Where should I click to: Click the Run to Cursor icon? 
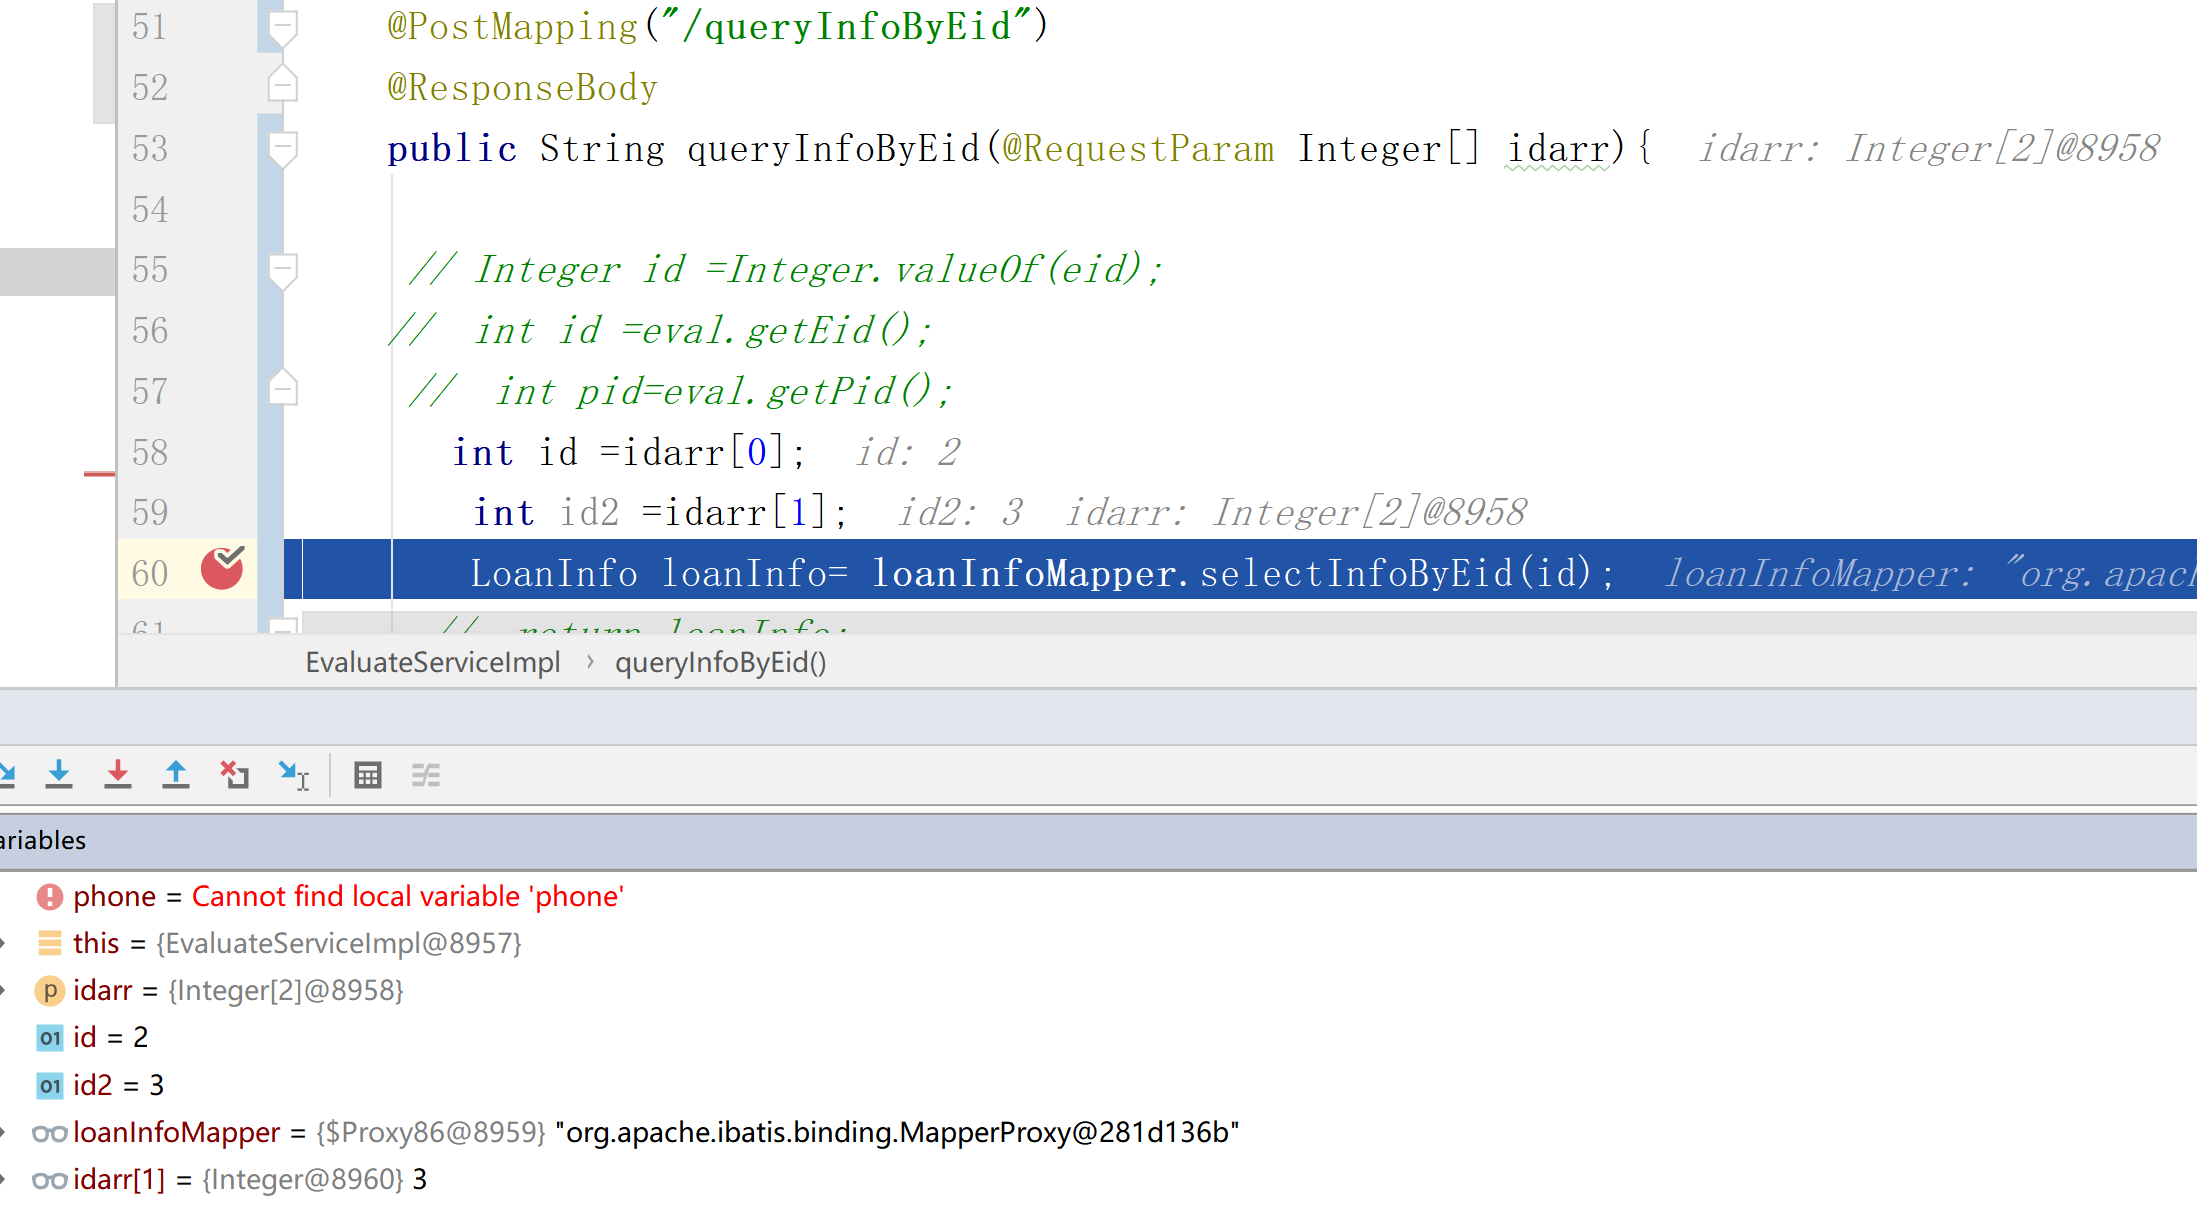tap(293, 775)
